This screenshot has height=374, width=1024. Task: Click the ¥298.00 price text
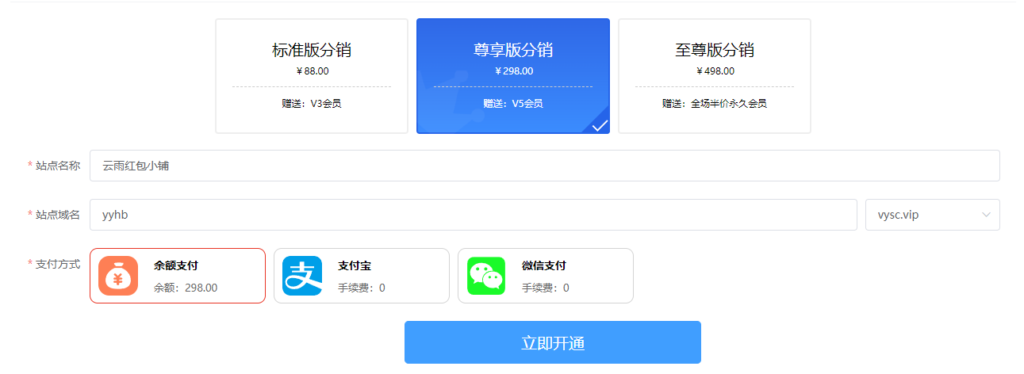(513, 71)
